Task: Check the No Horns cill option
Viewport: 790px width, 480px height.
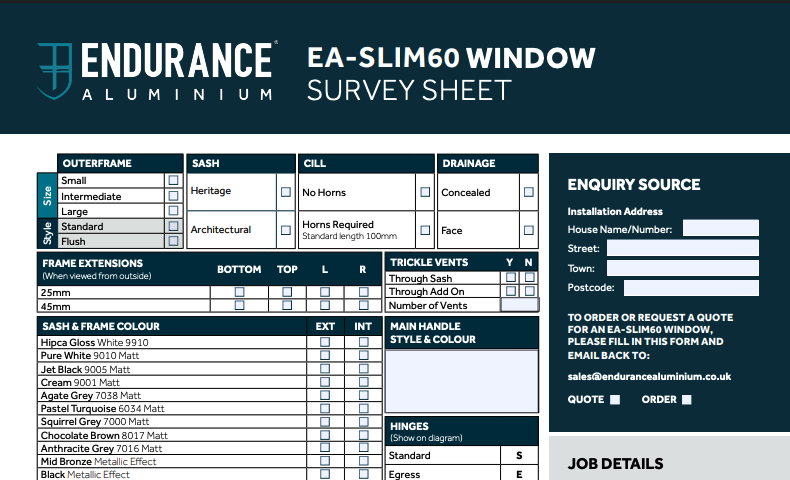Action: (x=425, y=192)
